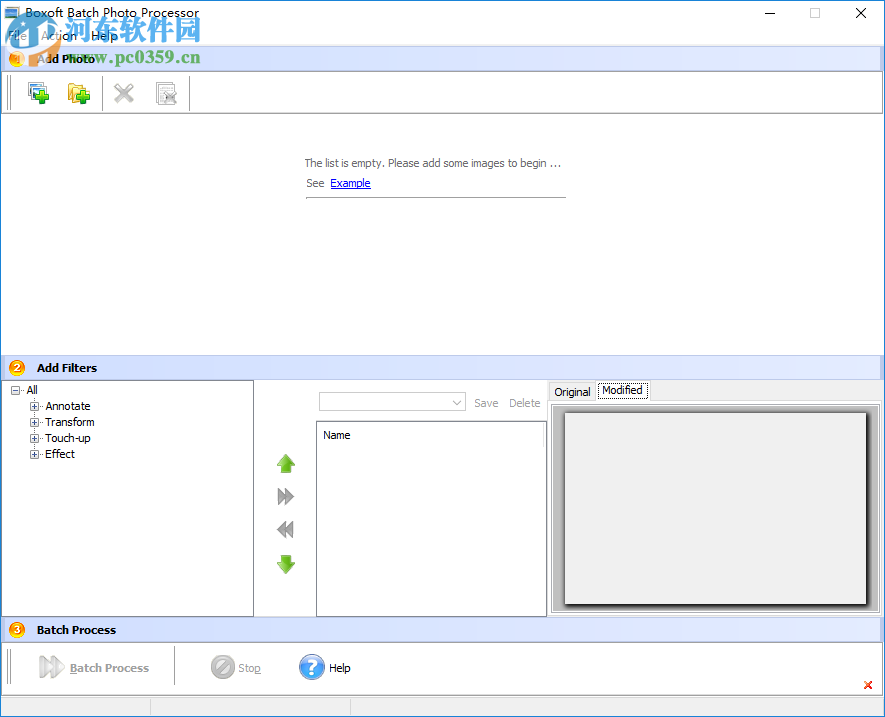The width and height of the screenshot is (885, 717).
Task: Click the green move-up arrow icon
Action: (x=285, y=463)
